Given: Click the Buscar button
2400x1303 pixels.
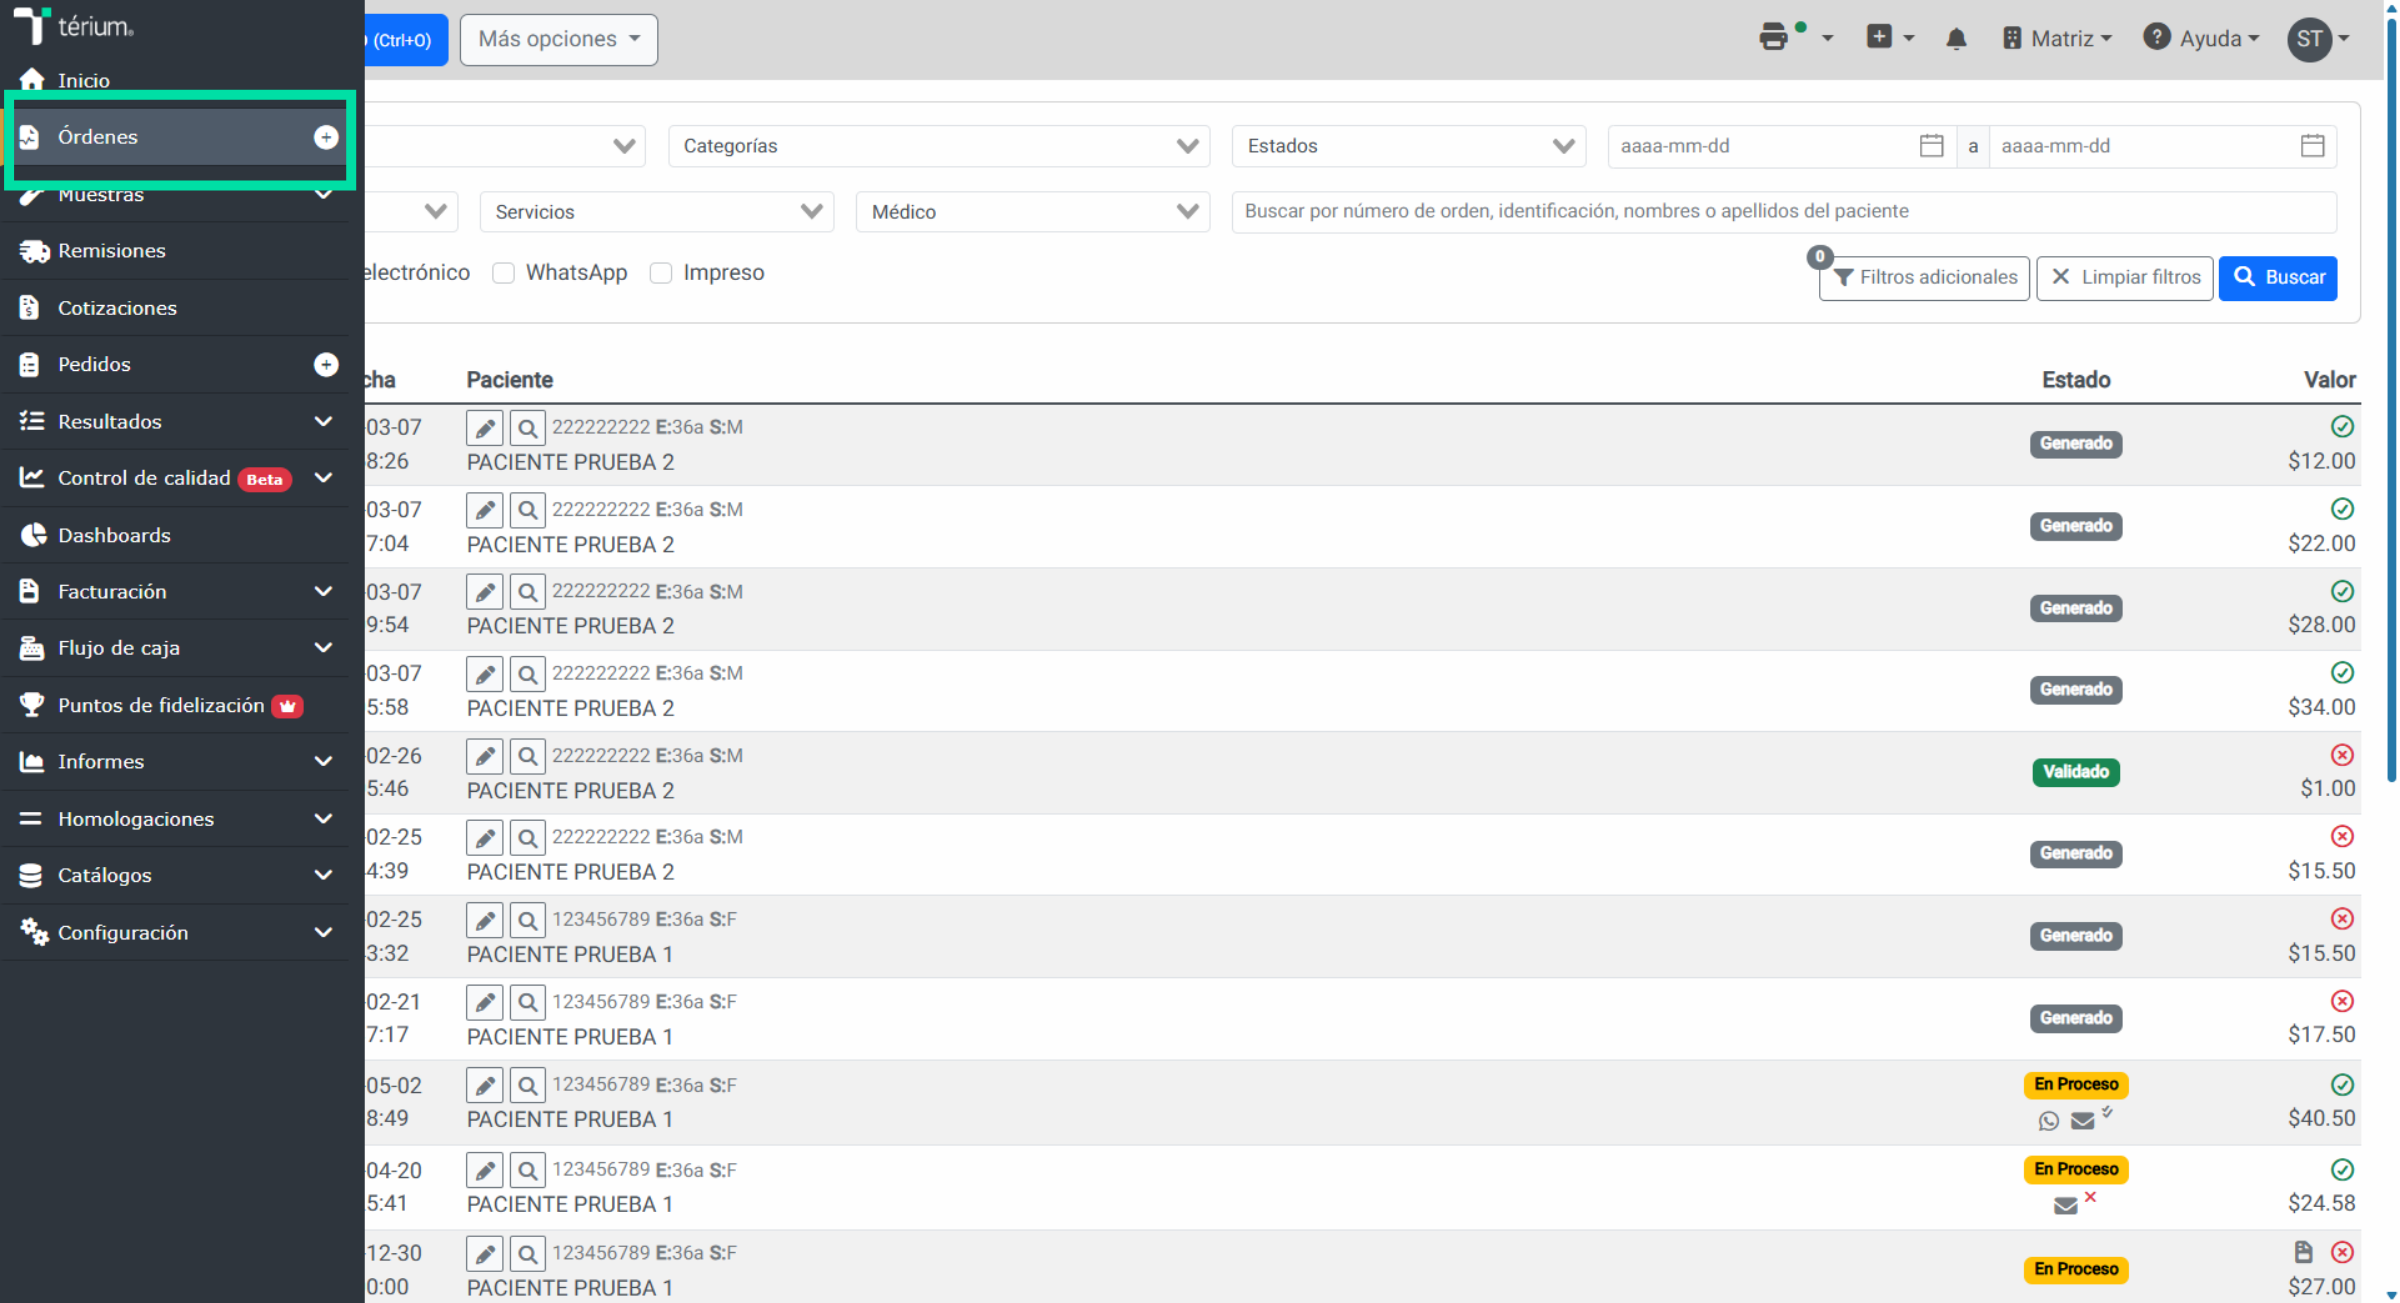Looking at the screenshot, I should click(2278, 278).
